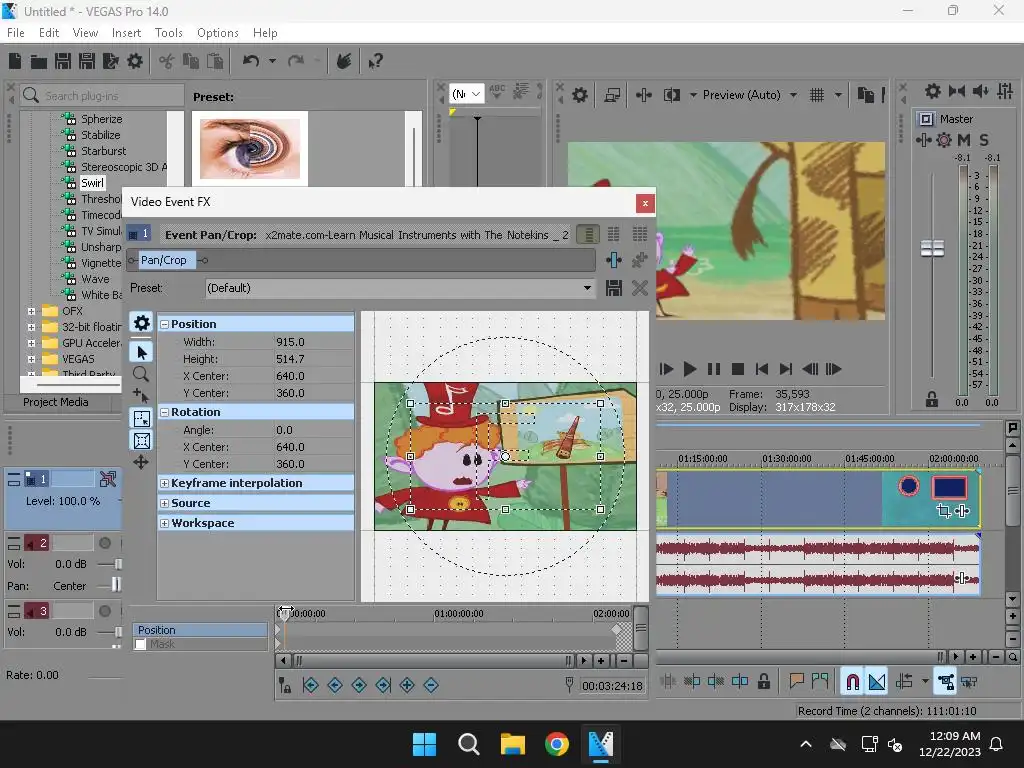The height and width of the screenshot is (768, 1024).
Task: Expand the OFX folder in plug-in tree
Action: click(x=31, y=311)
